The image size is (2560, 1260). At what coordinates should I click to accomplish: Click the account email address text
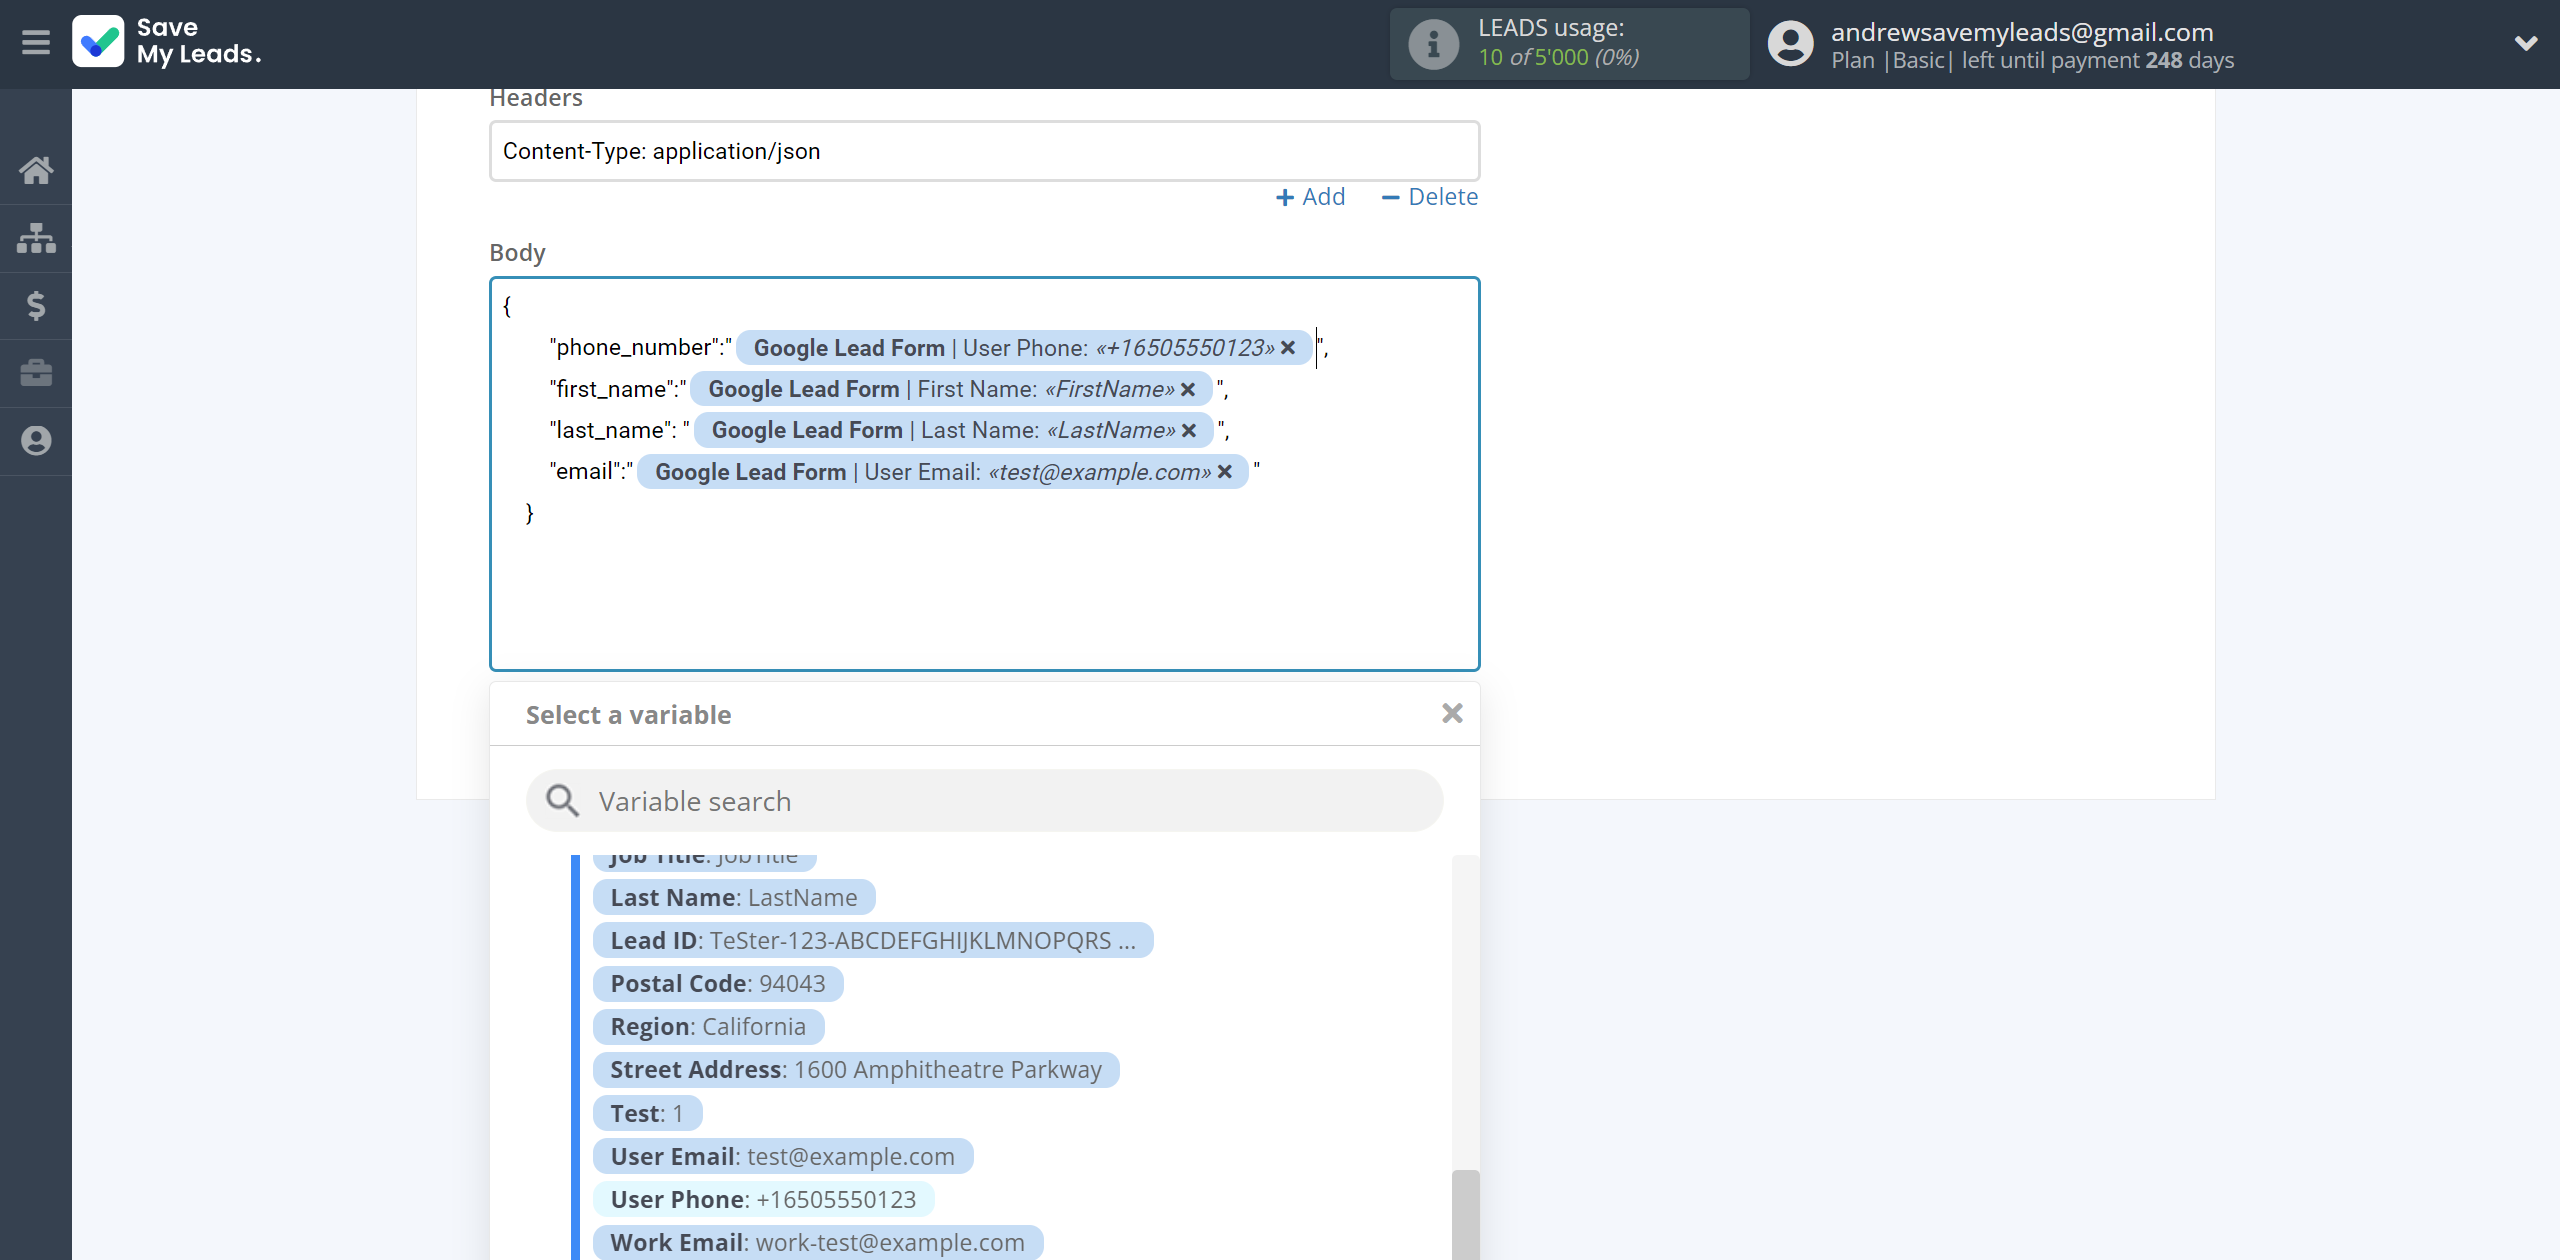[x=2022, y=32]
